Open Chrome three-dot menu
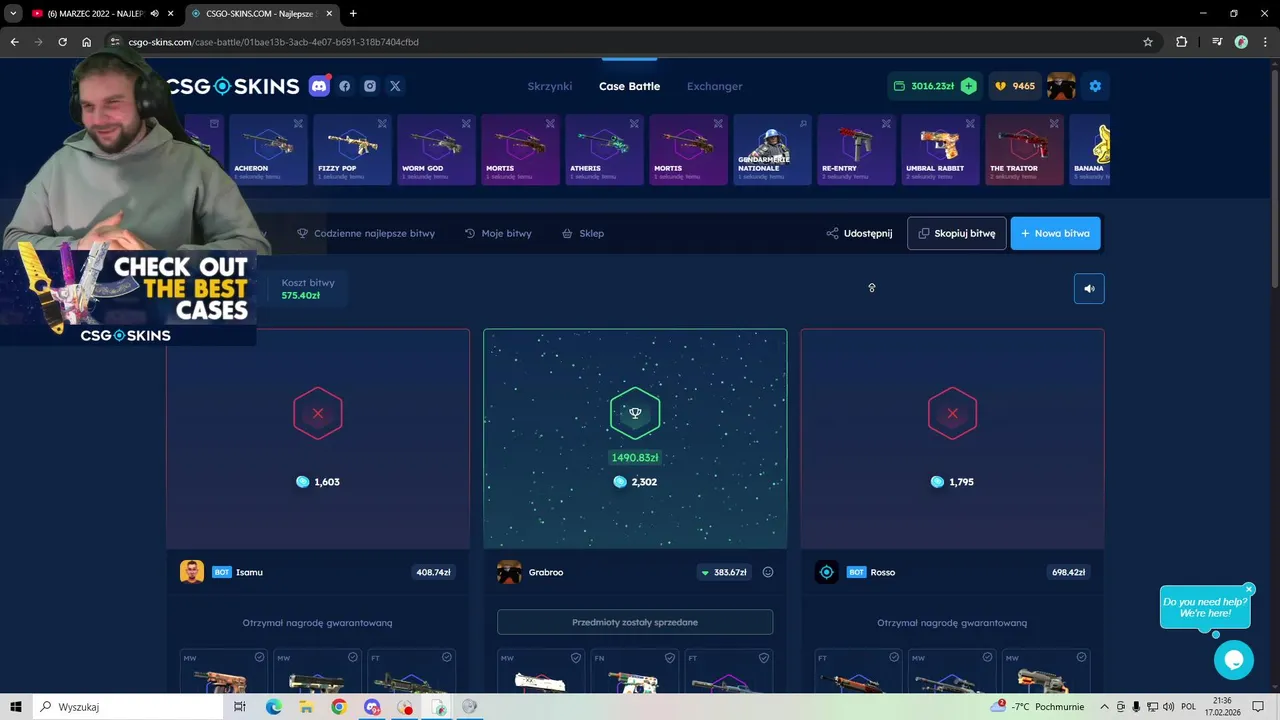 pos(1266,42)
